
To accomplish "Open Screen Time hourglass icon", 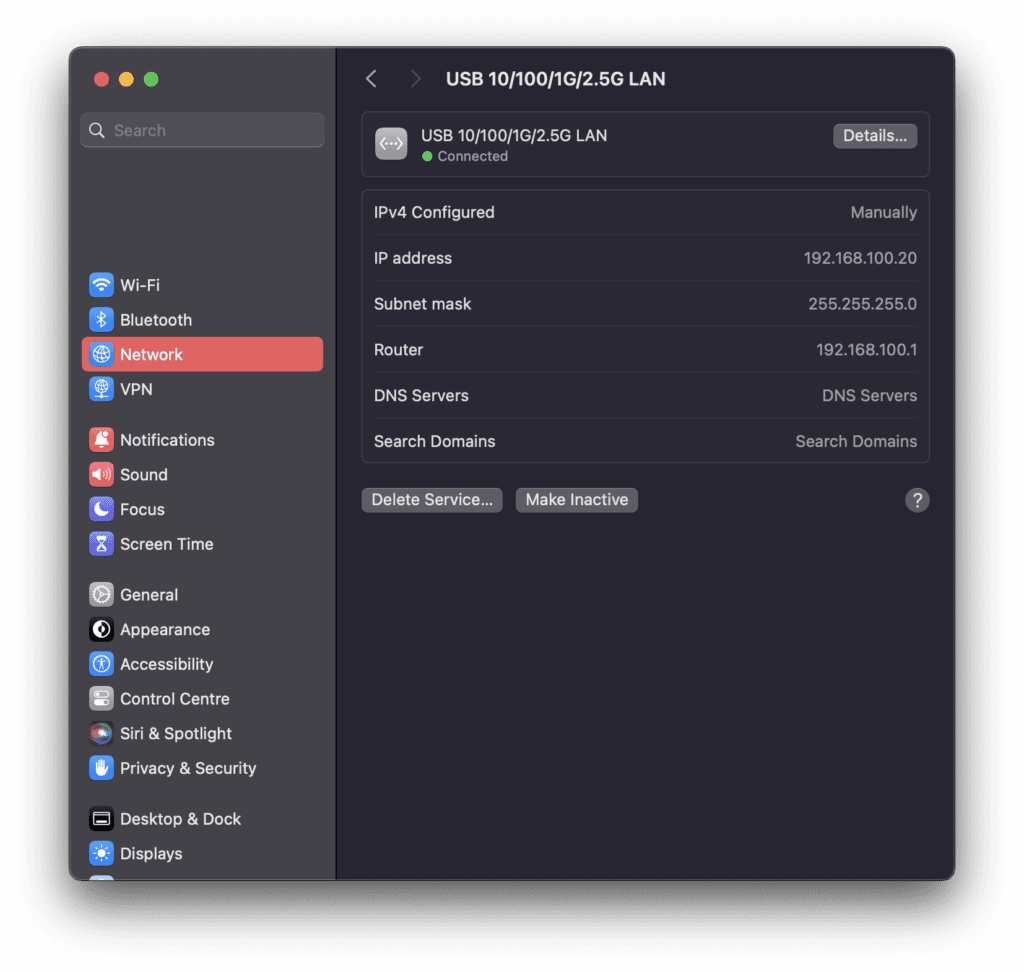I will 101,543.
